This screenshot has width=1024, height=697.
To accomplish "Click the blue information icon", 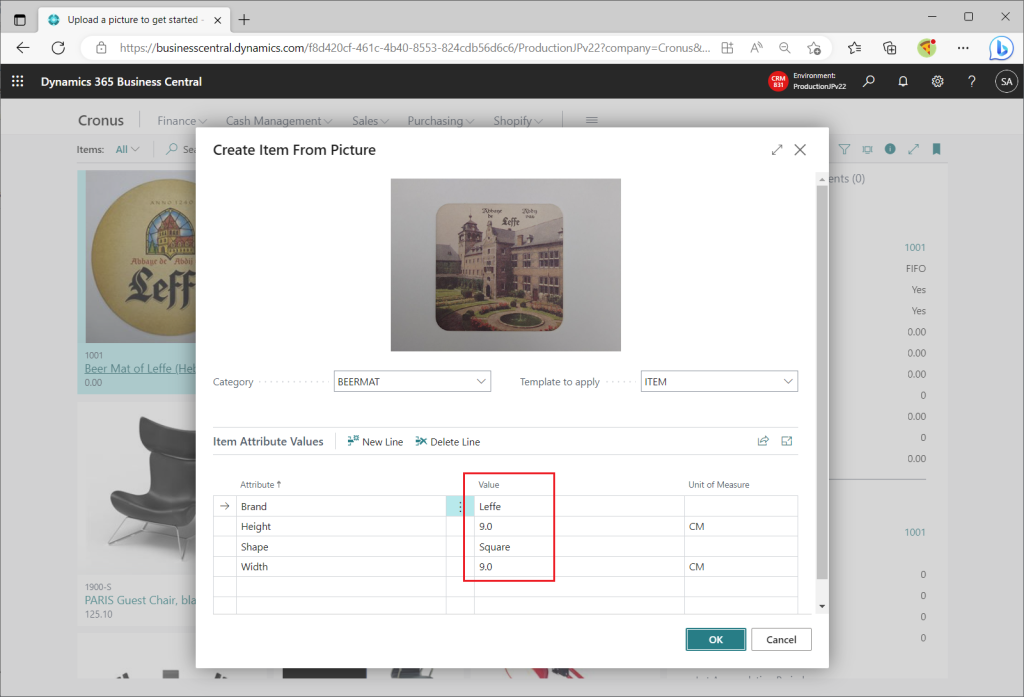I will point(889,149).
